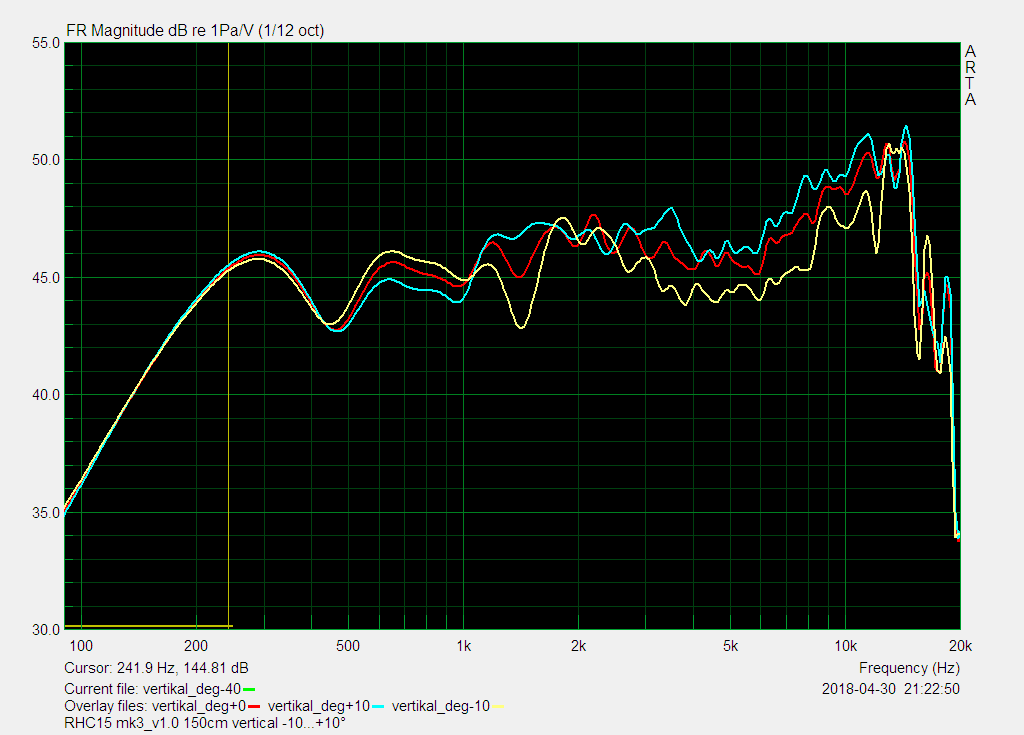Click the yellow horizontal bar at plot bottom
Screen dimensions: 1024x735
pyautogui.click(x=149, y=627)
